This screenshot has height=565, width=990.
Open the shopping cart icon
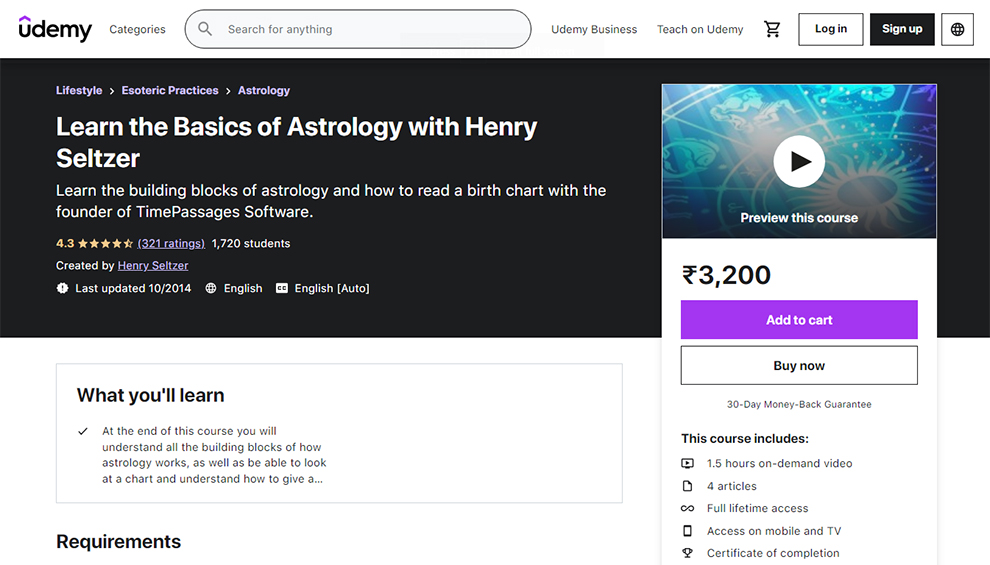772,30
